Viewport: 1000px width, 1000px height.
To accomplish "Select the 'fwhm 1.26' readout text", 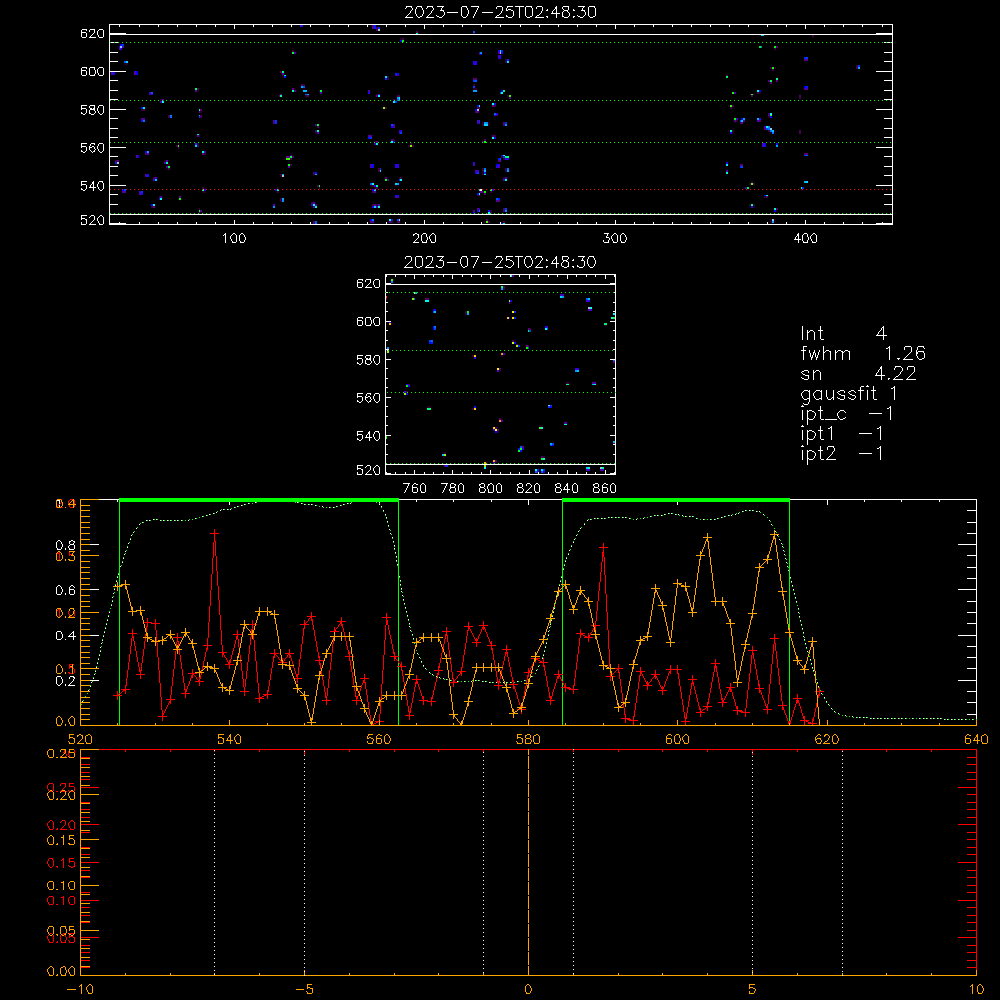I will pos(863,353).
